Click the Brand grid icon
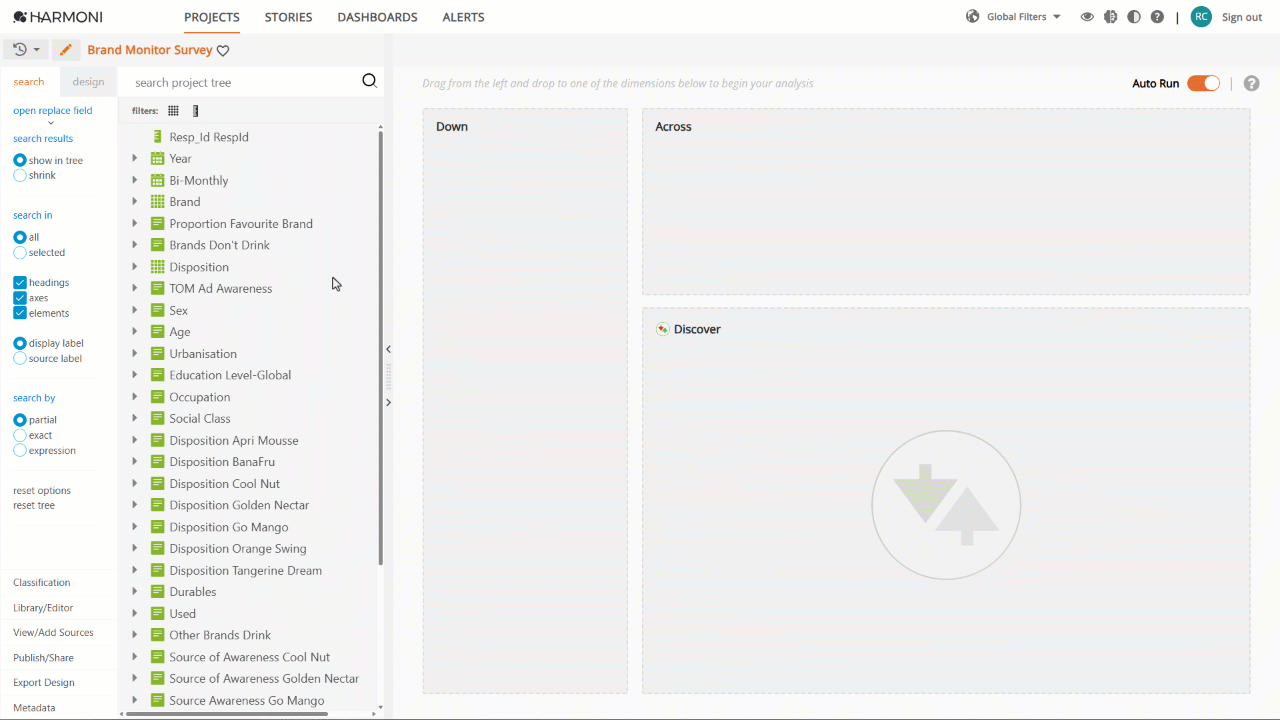The height and width of the screenshot is (720, 1280). [x=157, y=202]
